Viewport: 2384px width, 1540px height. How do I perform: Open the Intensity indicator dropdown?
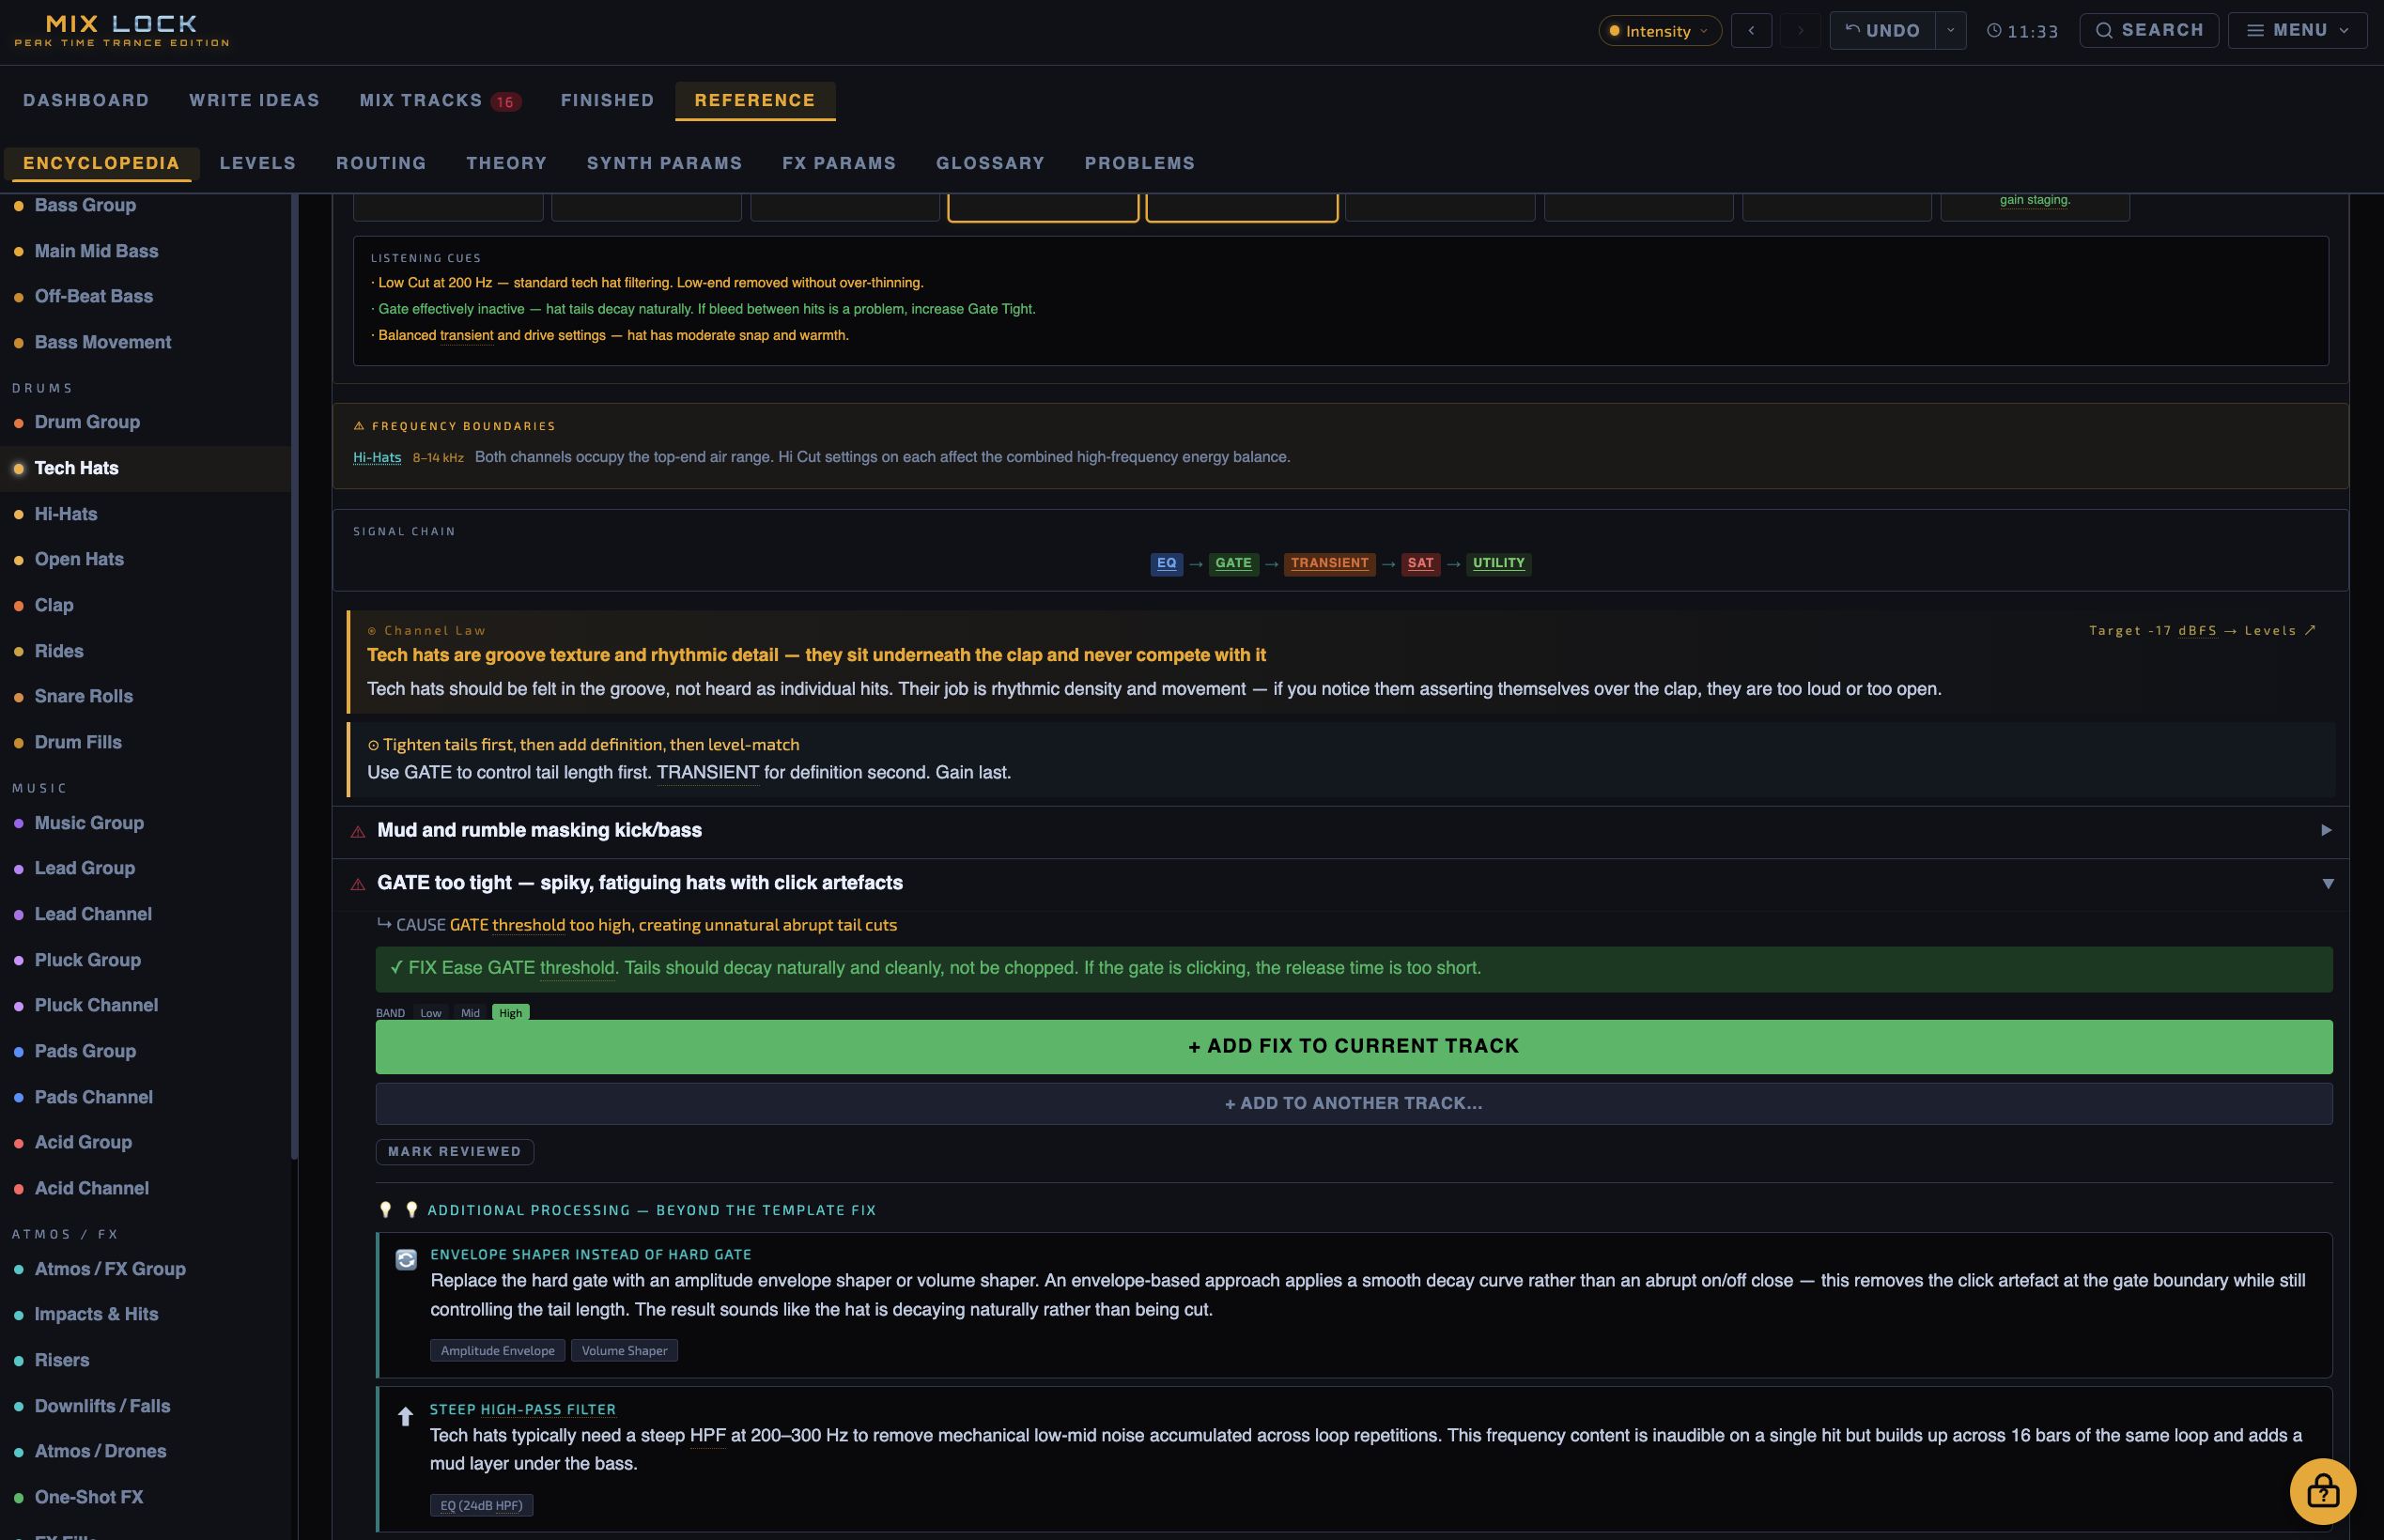[x=1657, y=30]
